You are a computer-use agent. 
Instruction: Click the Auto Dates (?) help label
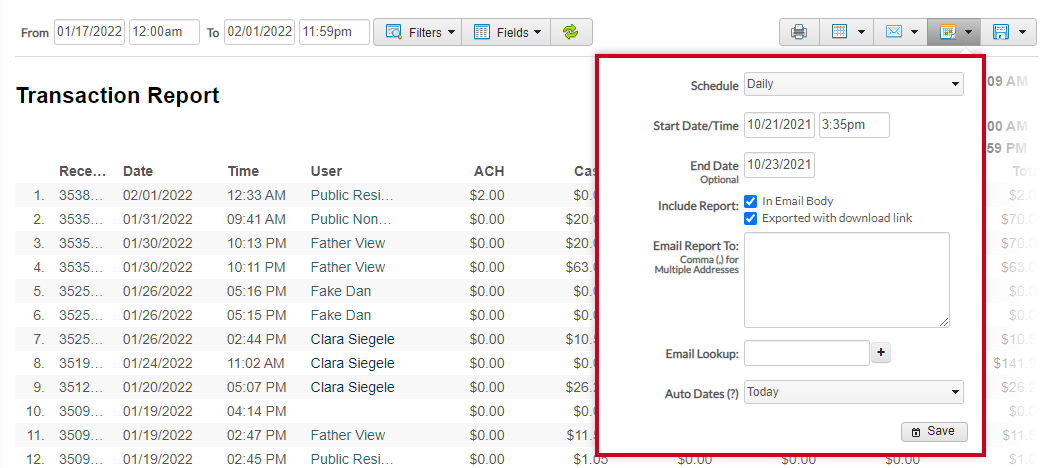702,394
